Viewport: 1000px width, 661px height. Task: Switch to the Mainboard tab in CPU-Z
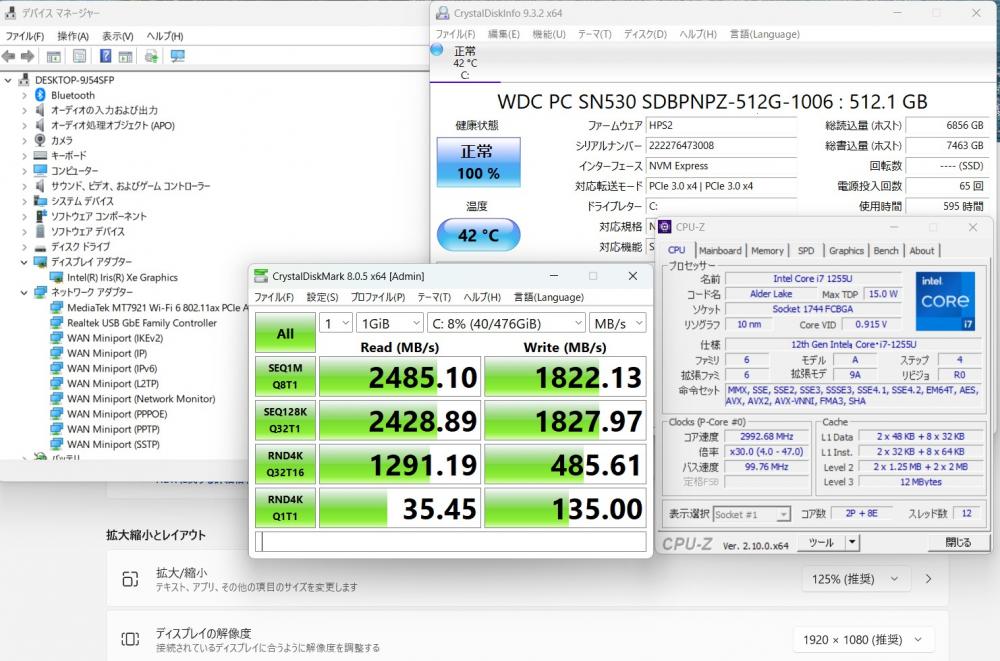[x=720, y=251]
